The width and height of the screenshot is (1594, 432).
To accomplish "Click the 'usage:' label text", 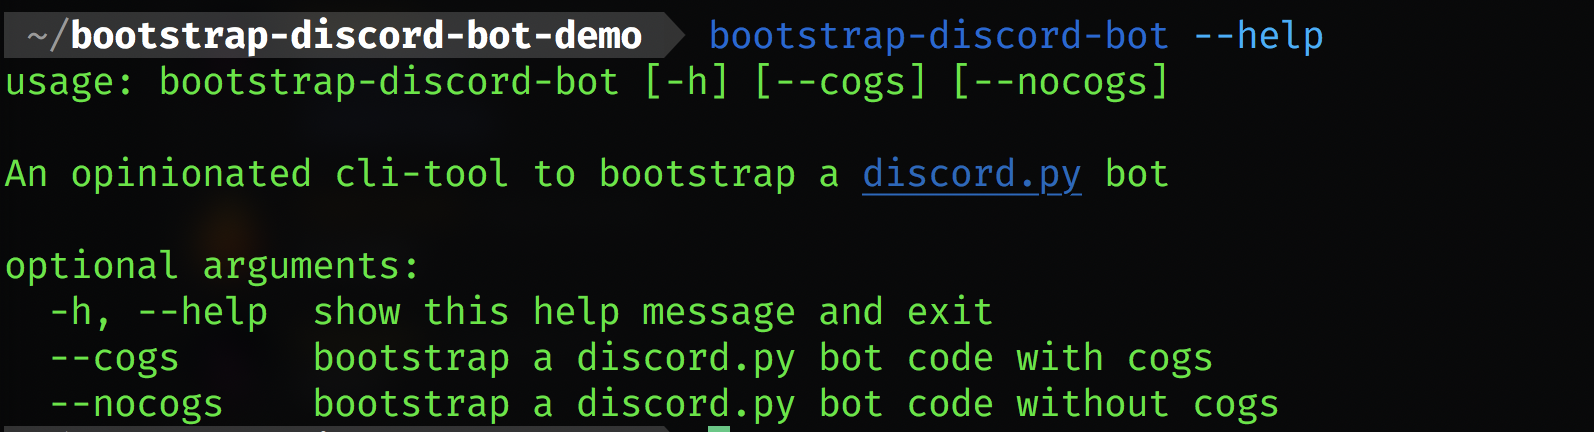I will 69,82.
